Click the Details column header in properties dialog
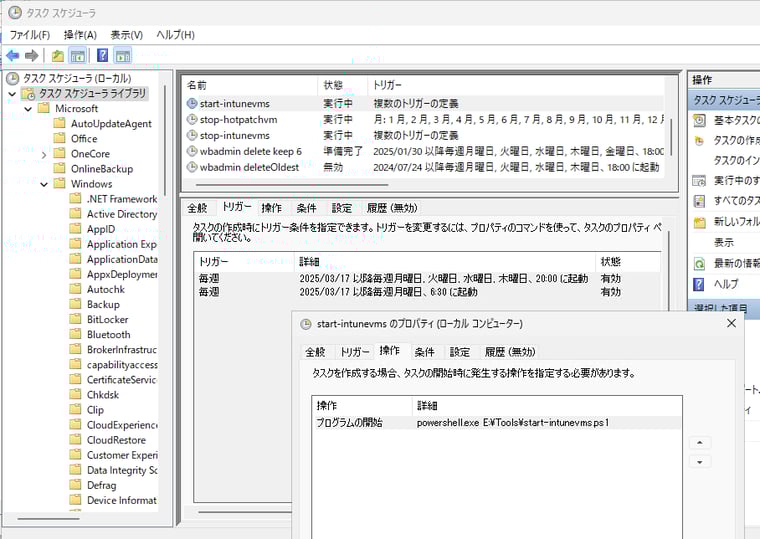This screenshot has height=539, width=760. [547, 406]
